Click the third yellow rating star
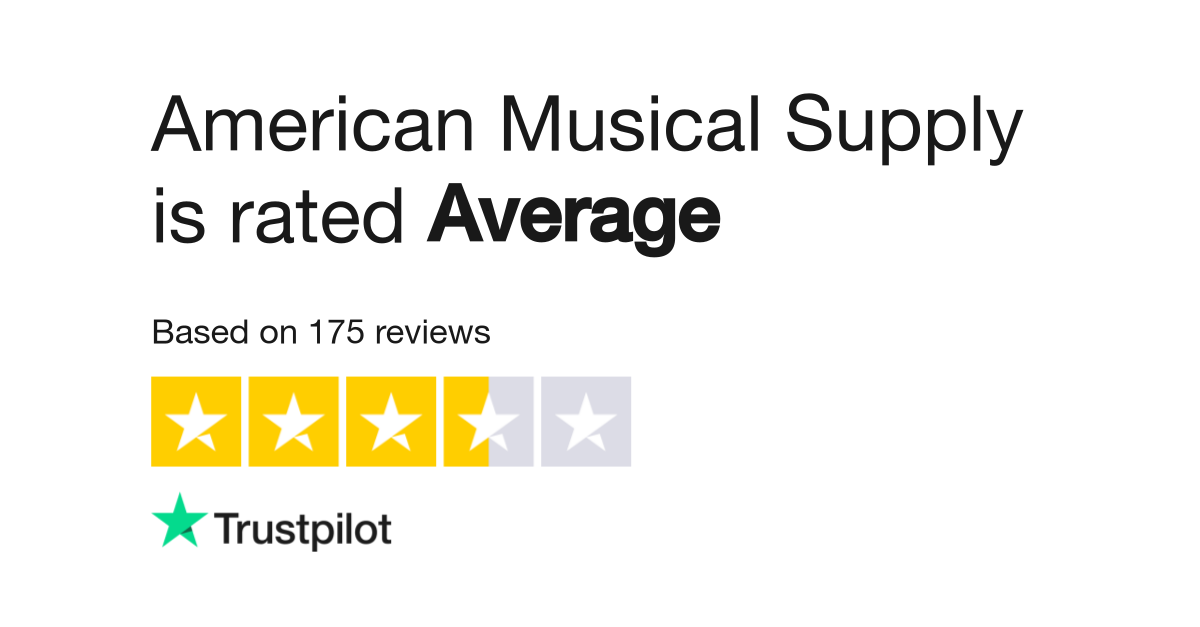Image resolution: width=1200 pixels, height=627 pixels. point(391,421)
